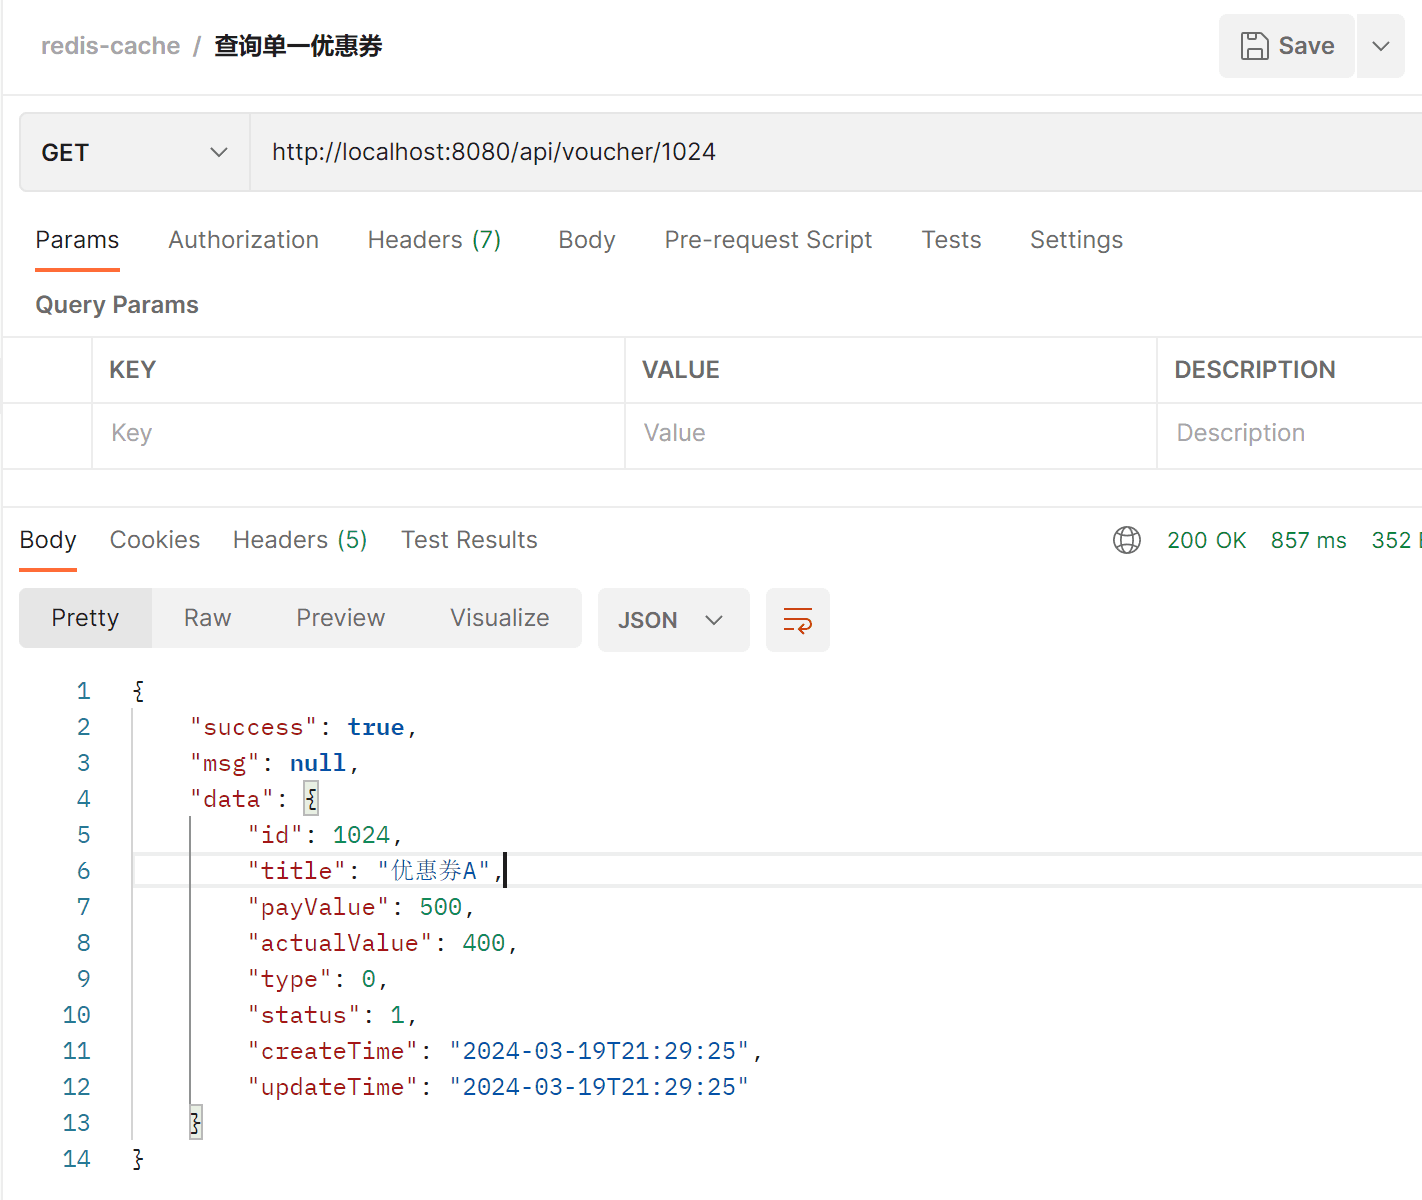Click the 200 OK status
1422x1200 pixels.
coord(1206,540)
